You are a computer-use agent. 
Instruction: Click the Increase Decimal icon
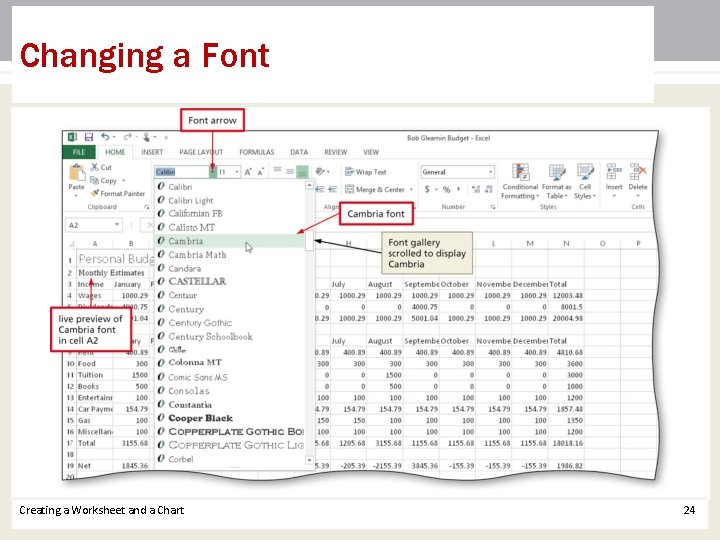476,189
